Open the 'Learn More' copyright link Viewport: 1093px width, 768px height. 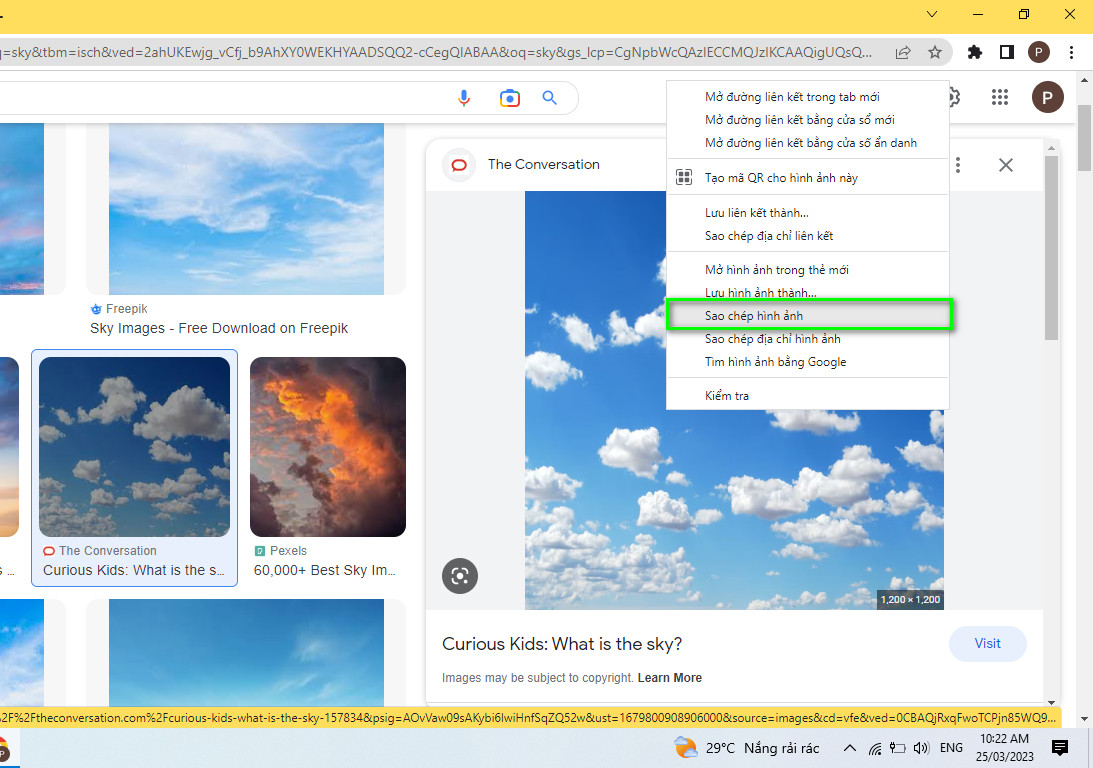pos(669,677)
